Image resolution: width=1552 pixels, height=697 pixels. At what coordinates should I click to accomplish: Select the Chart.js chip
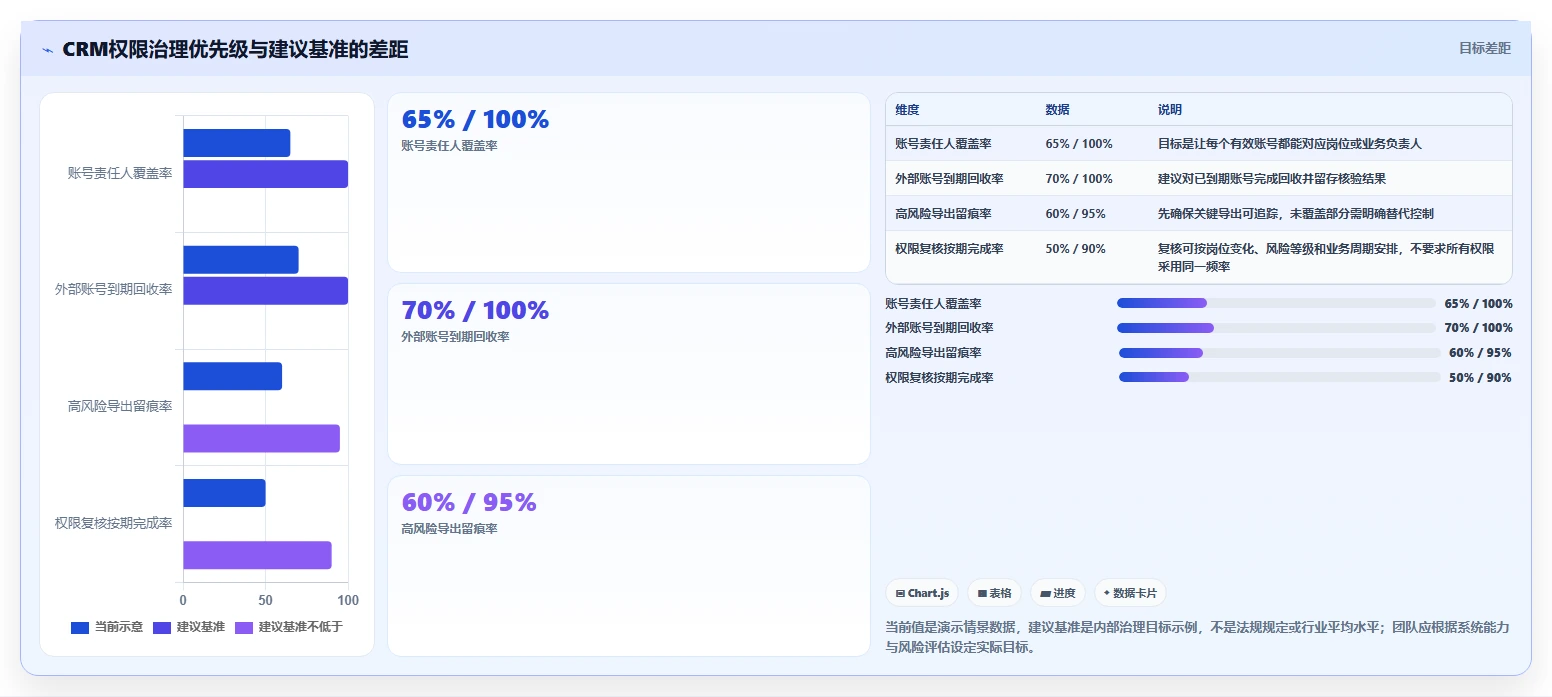coord(922,593)
